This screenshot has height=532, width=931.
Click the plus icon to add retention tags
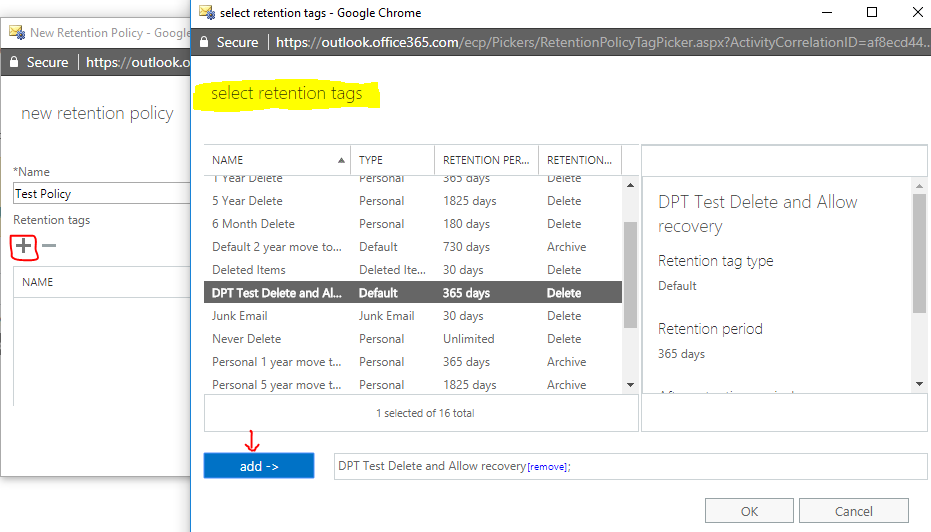(x=22, y=245)
